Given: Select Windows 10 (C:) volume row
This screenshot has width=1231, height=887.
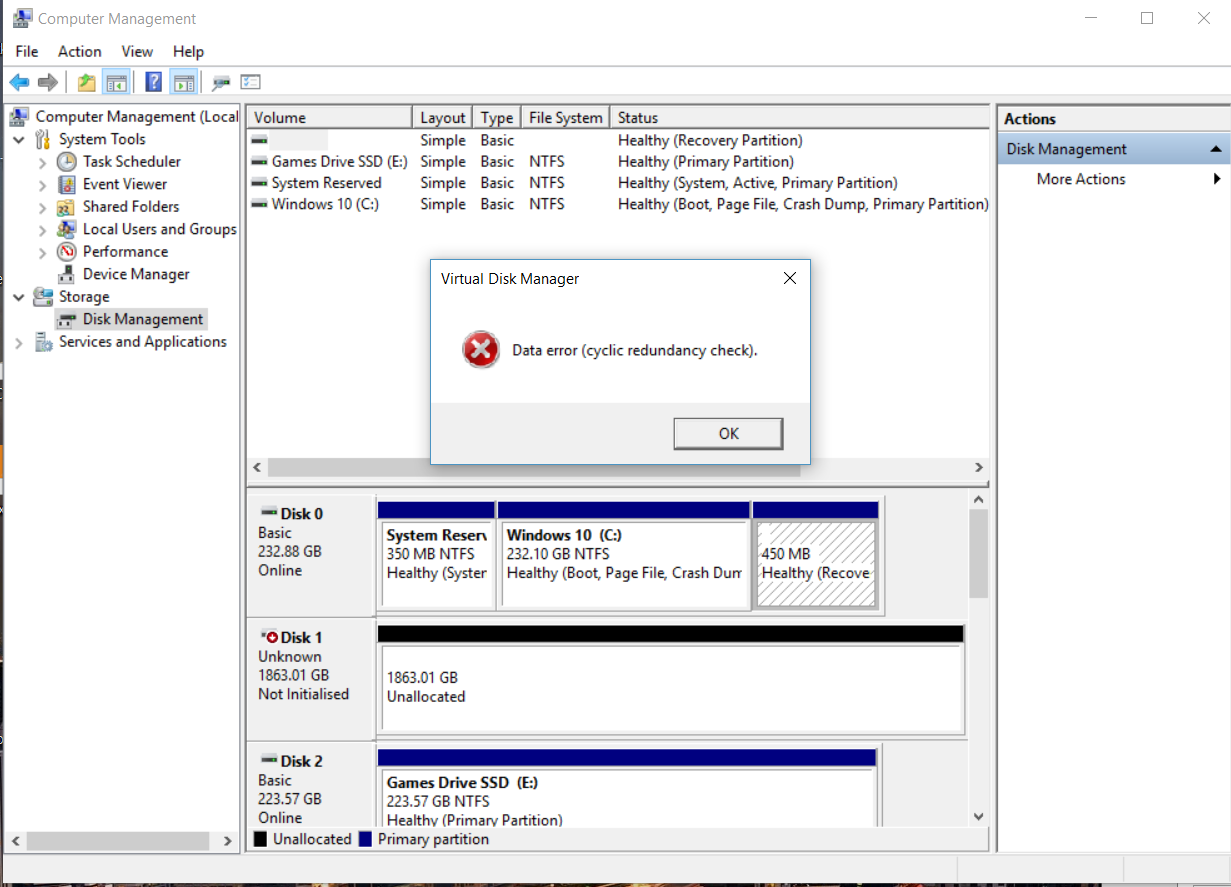Looking at the screenshot, I should click(618, 204).
